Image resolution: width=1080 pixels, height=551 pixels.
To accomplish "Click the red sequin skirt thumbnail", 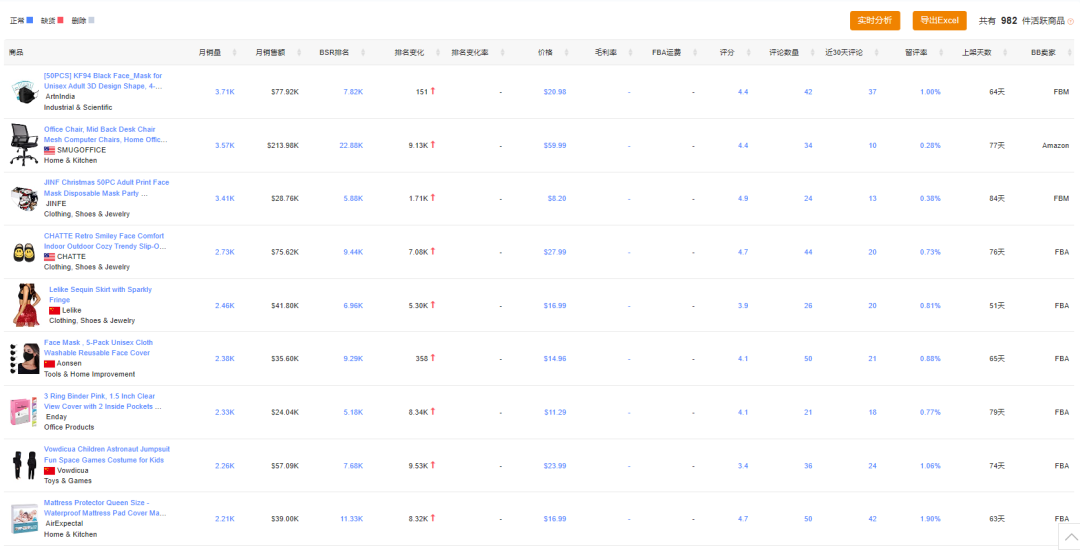I will (26, 305).
